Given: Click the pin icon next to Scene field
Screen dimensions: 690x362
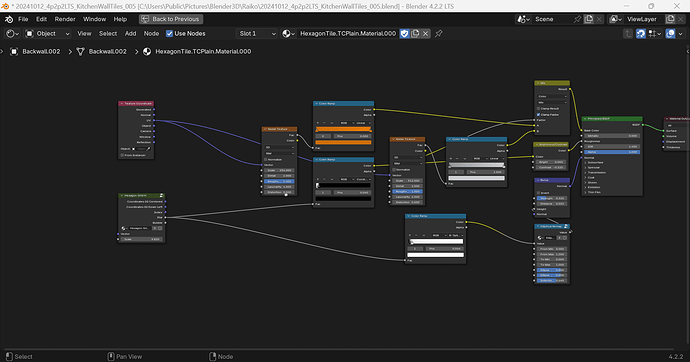Looking at the screenshot, I should 577,19.
